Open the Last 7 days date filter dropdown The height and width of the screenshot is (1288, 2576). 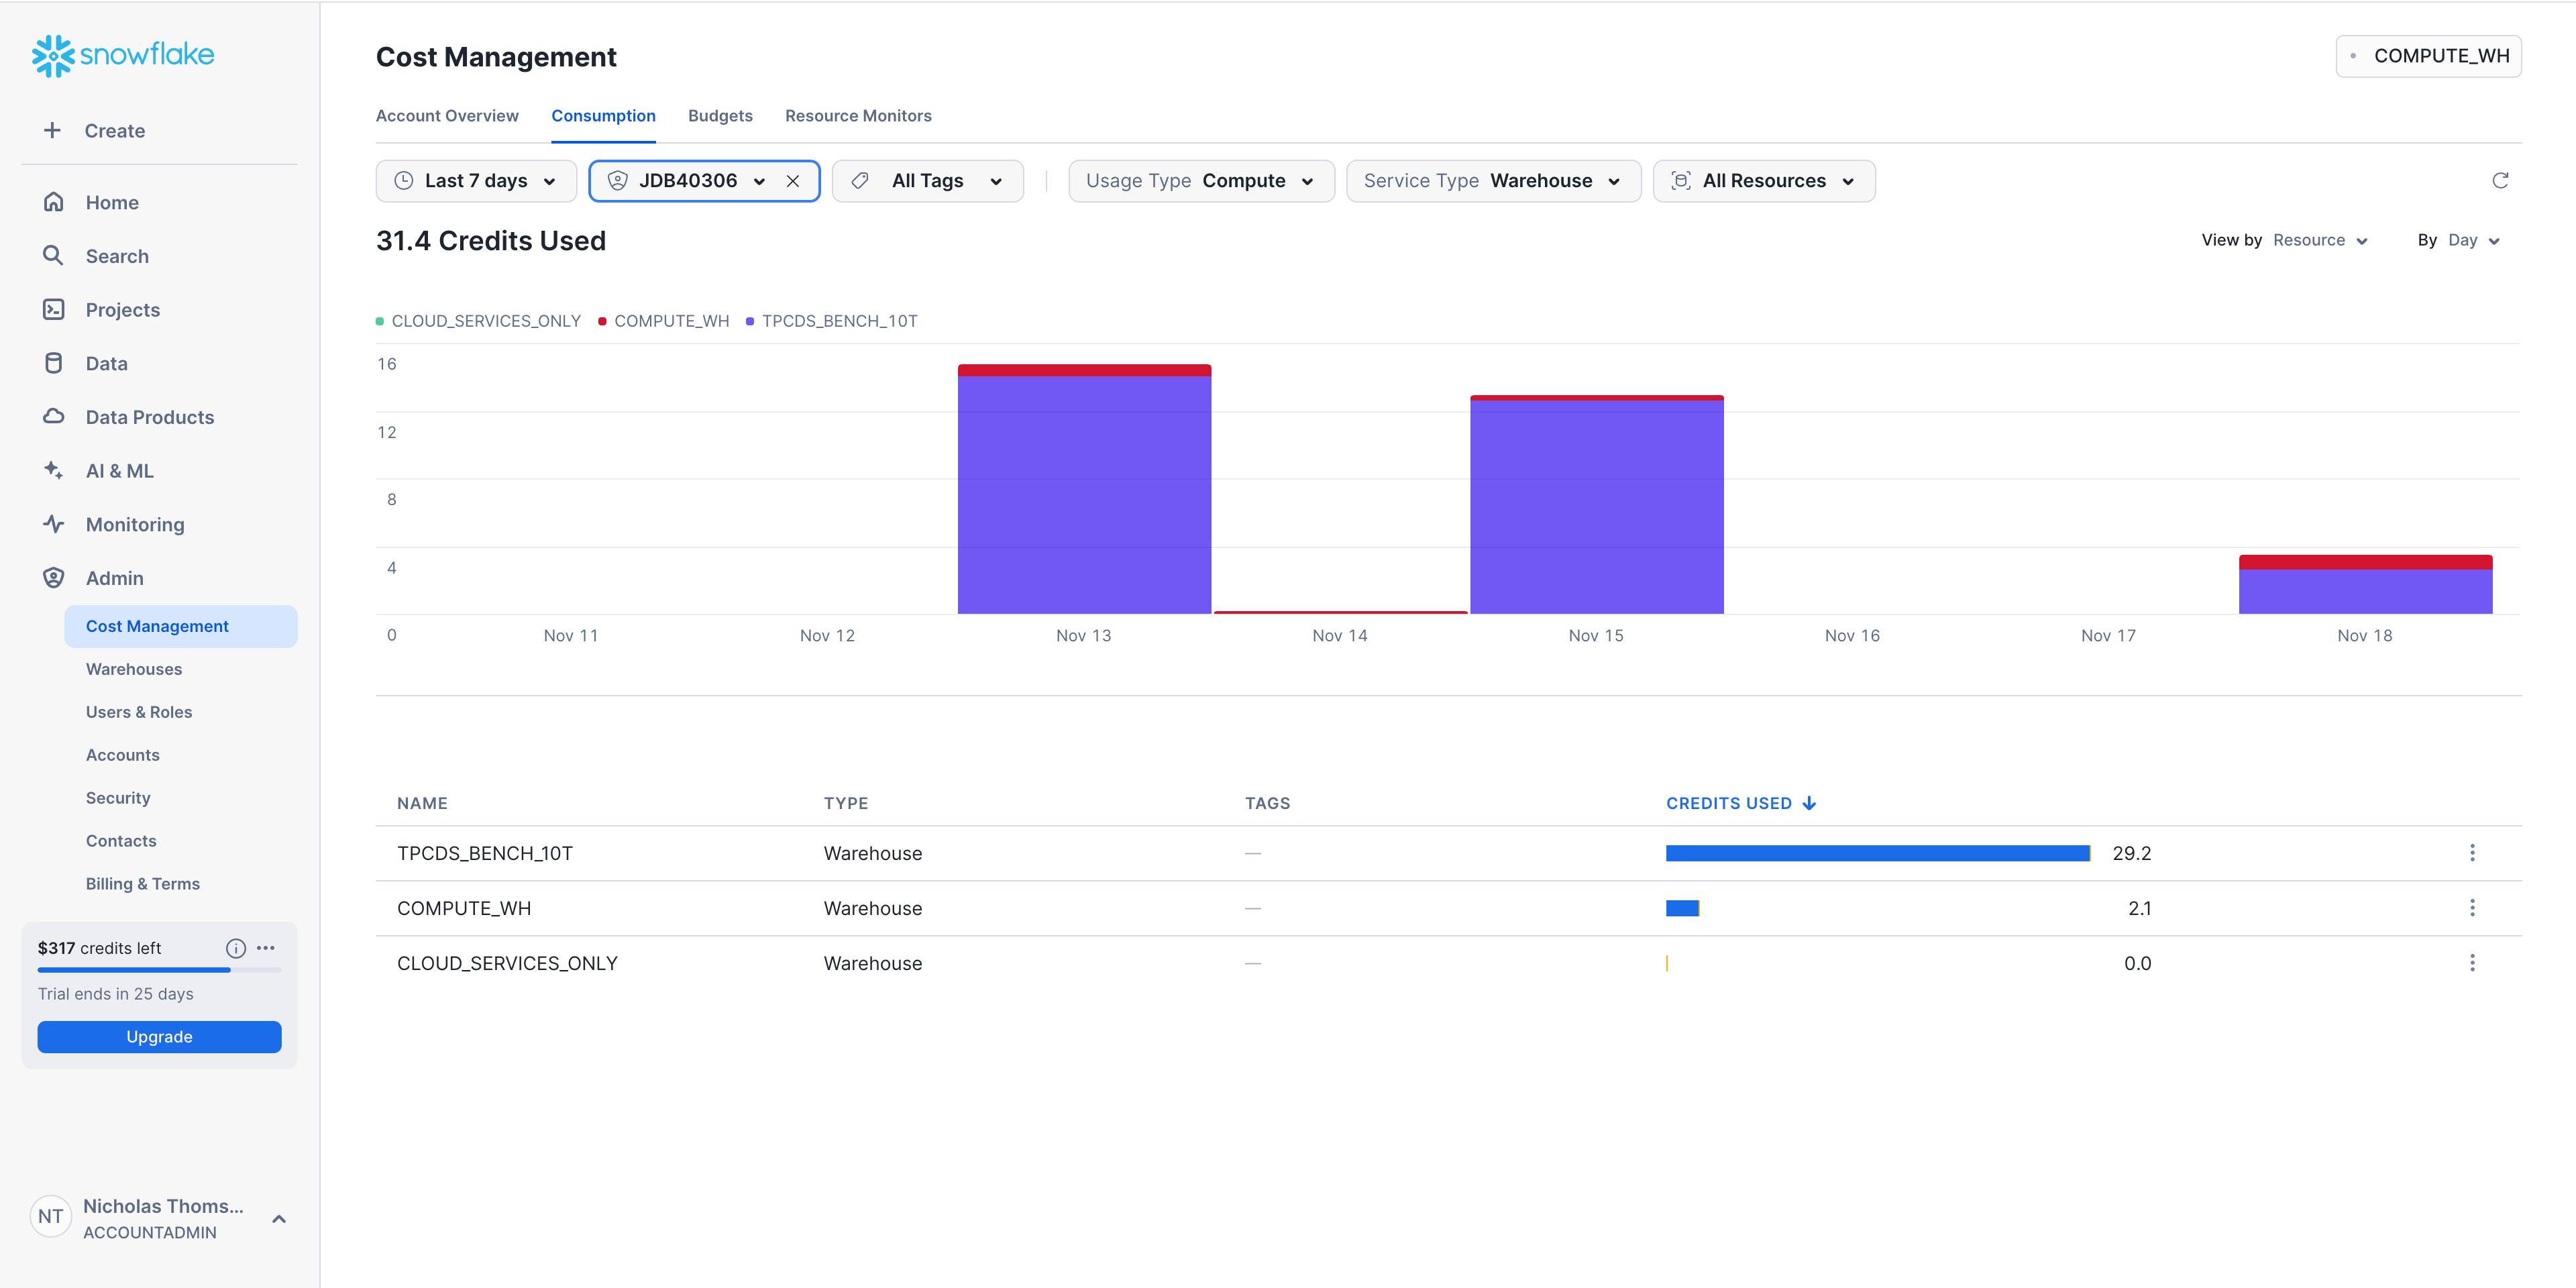476,181
